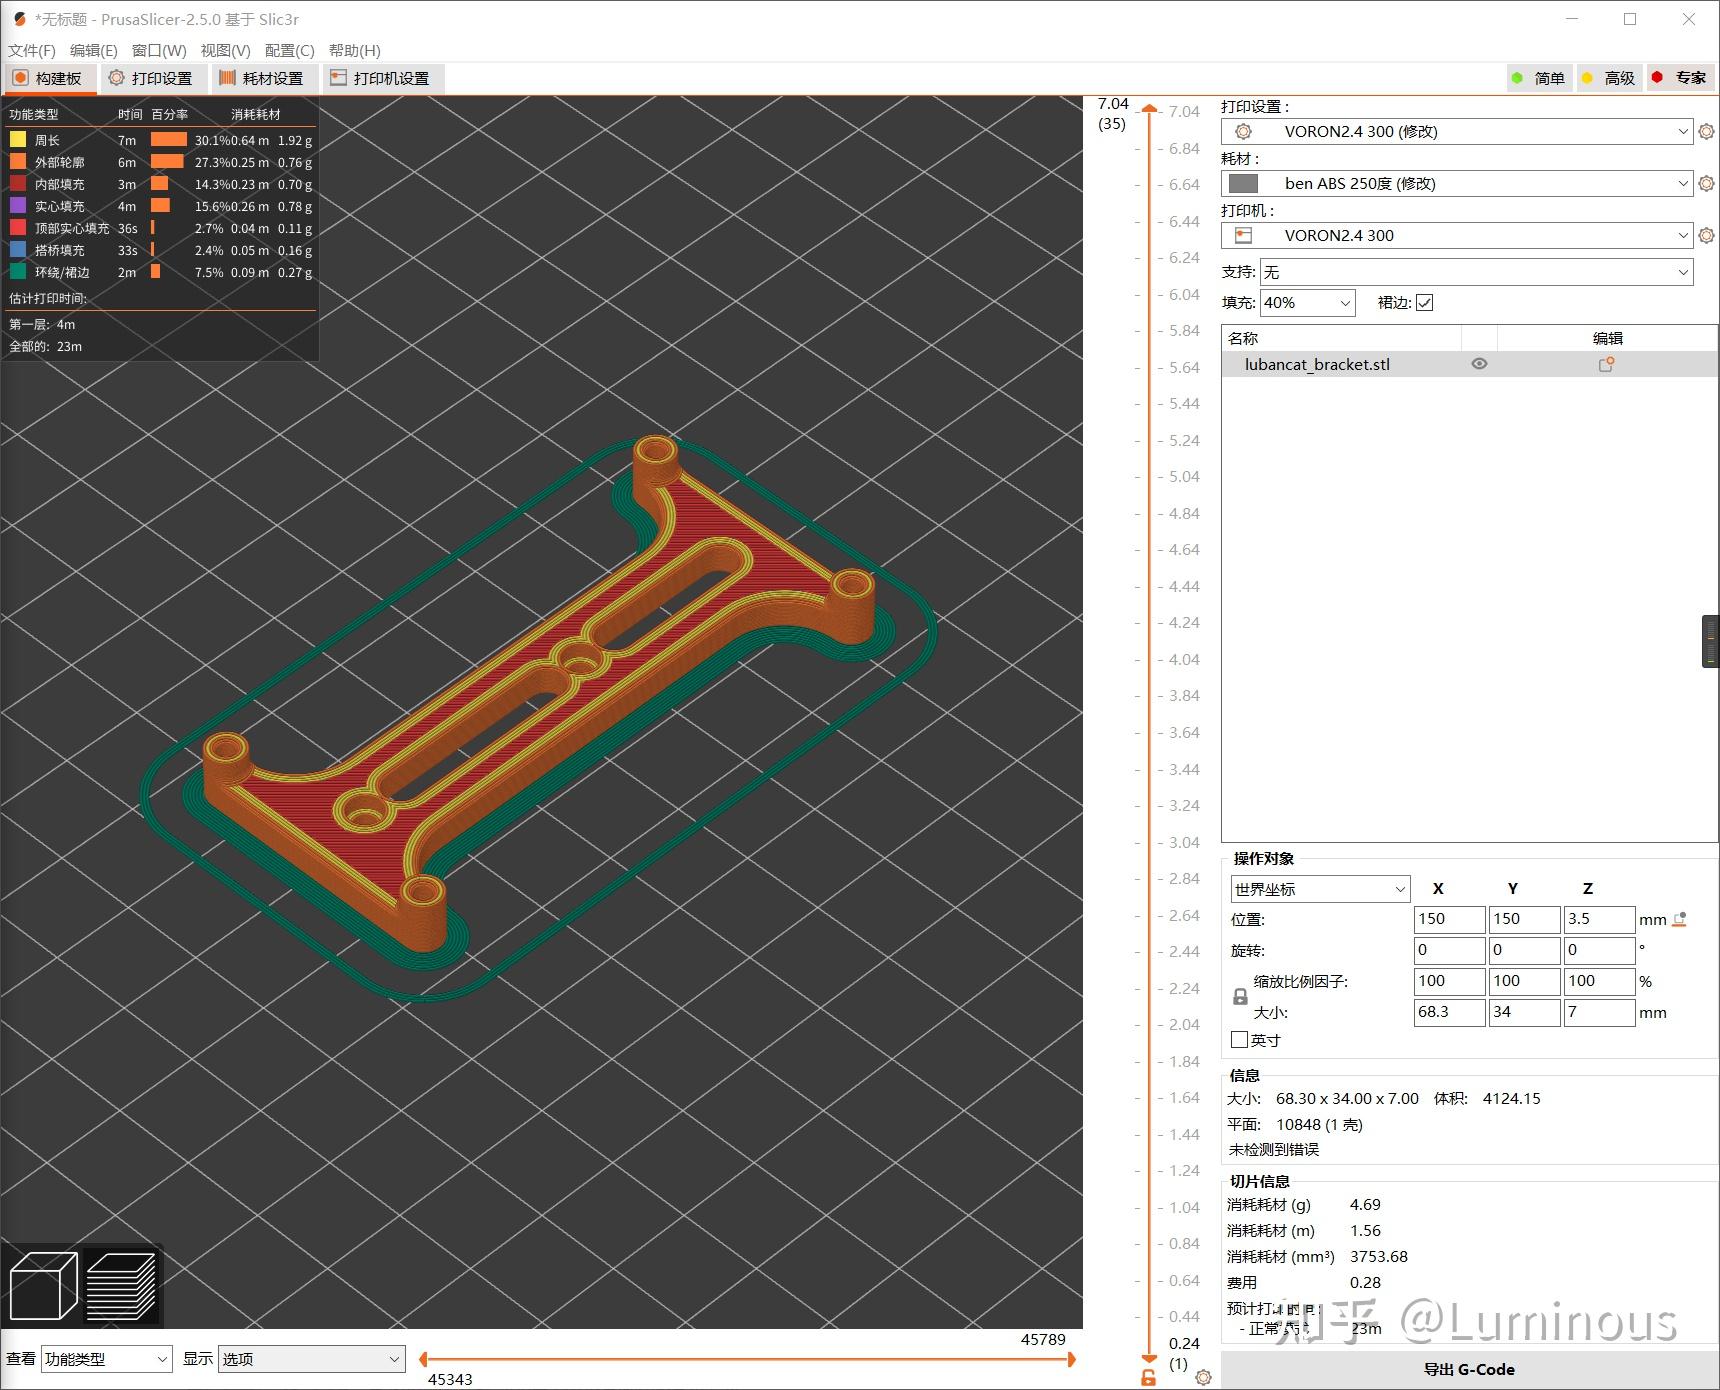This screenshot has width=1720, height=1390.
Task: Hide lubancat_bracket.stl with the eye toggle
Action: [1479, 364]
